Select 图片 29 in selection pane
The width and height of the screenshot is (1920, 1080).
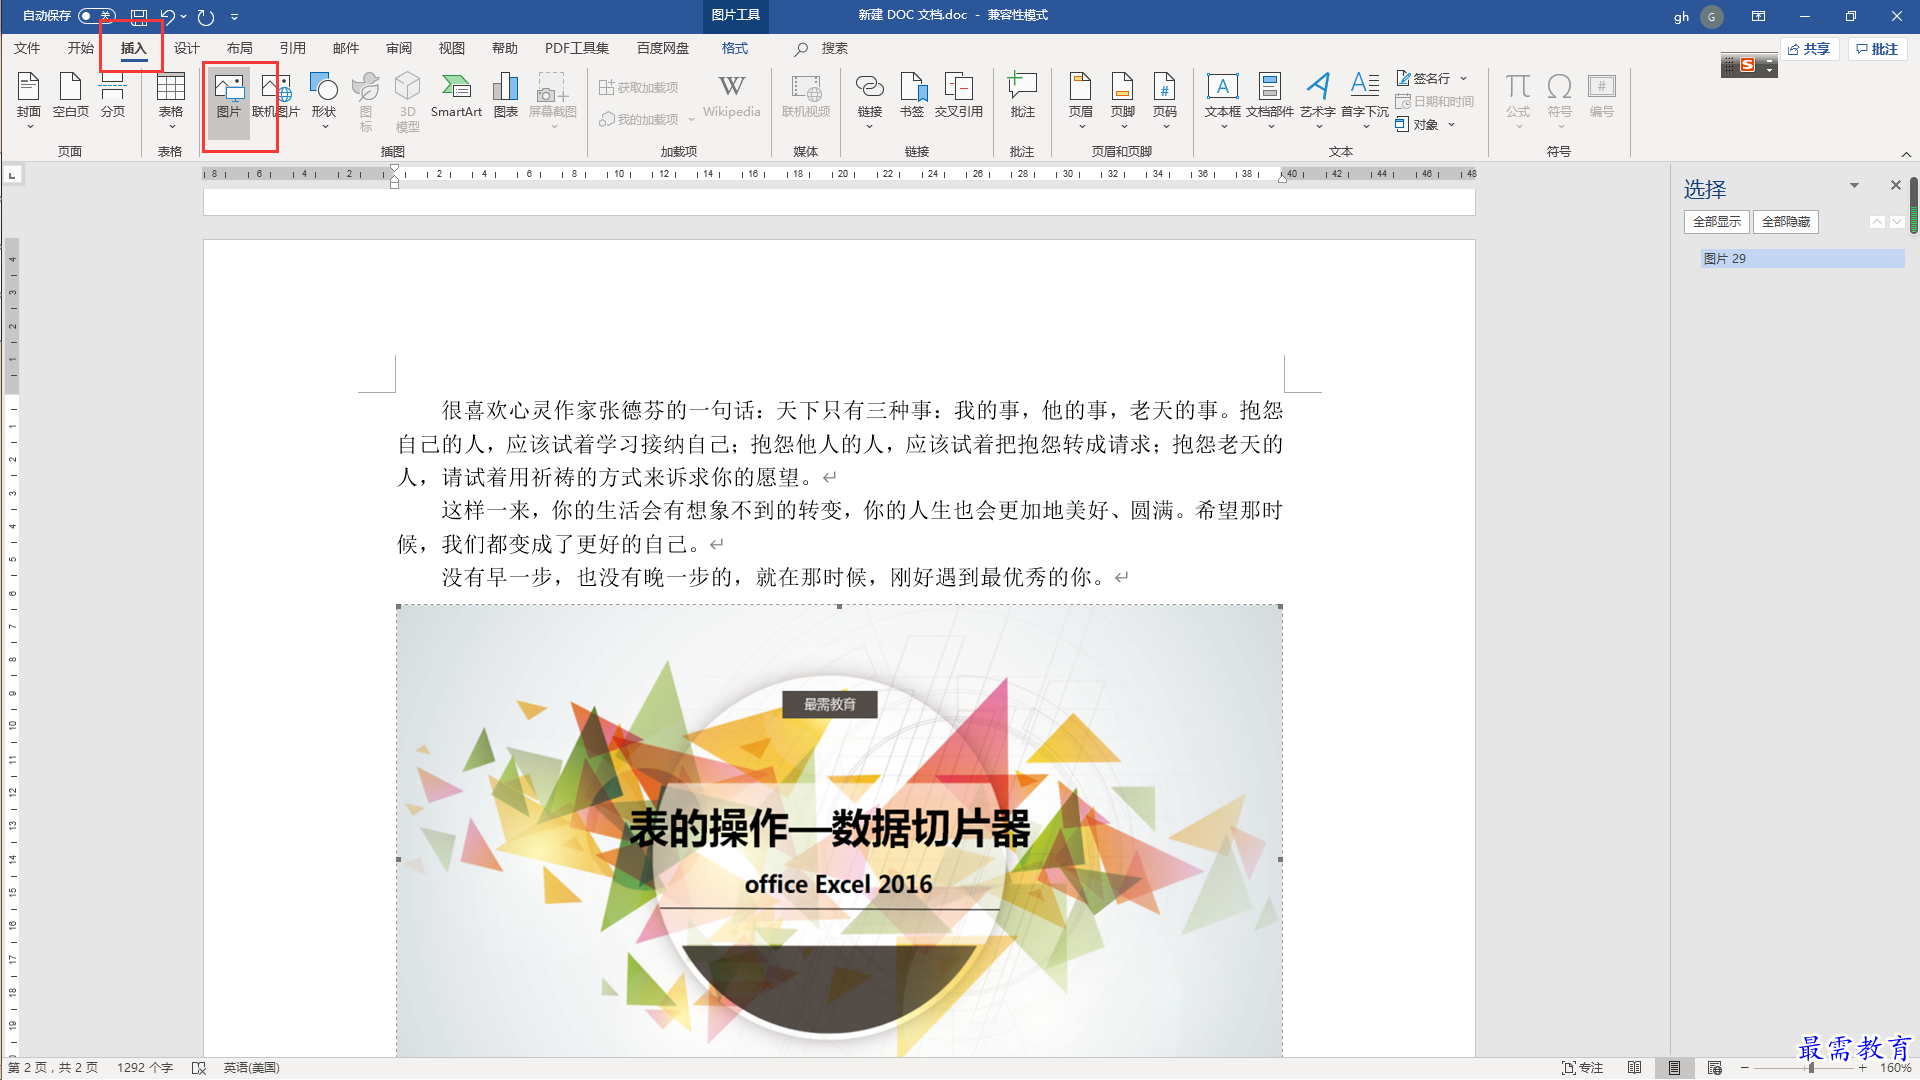pos(1802,259)
